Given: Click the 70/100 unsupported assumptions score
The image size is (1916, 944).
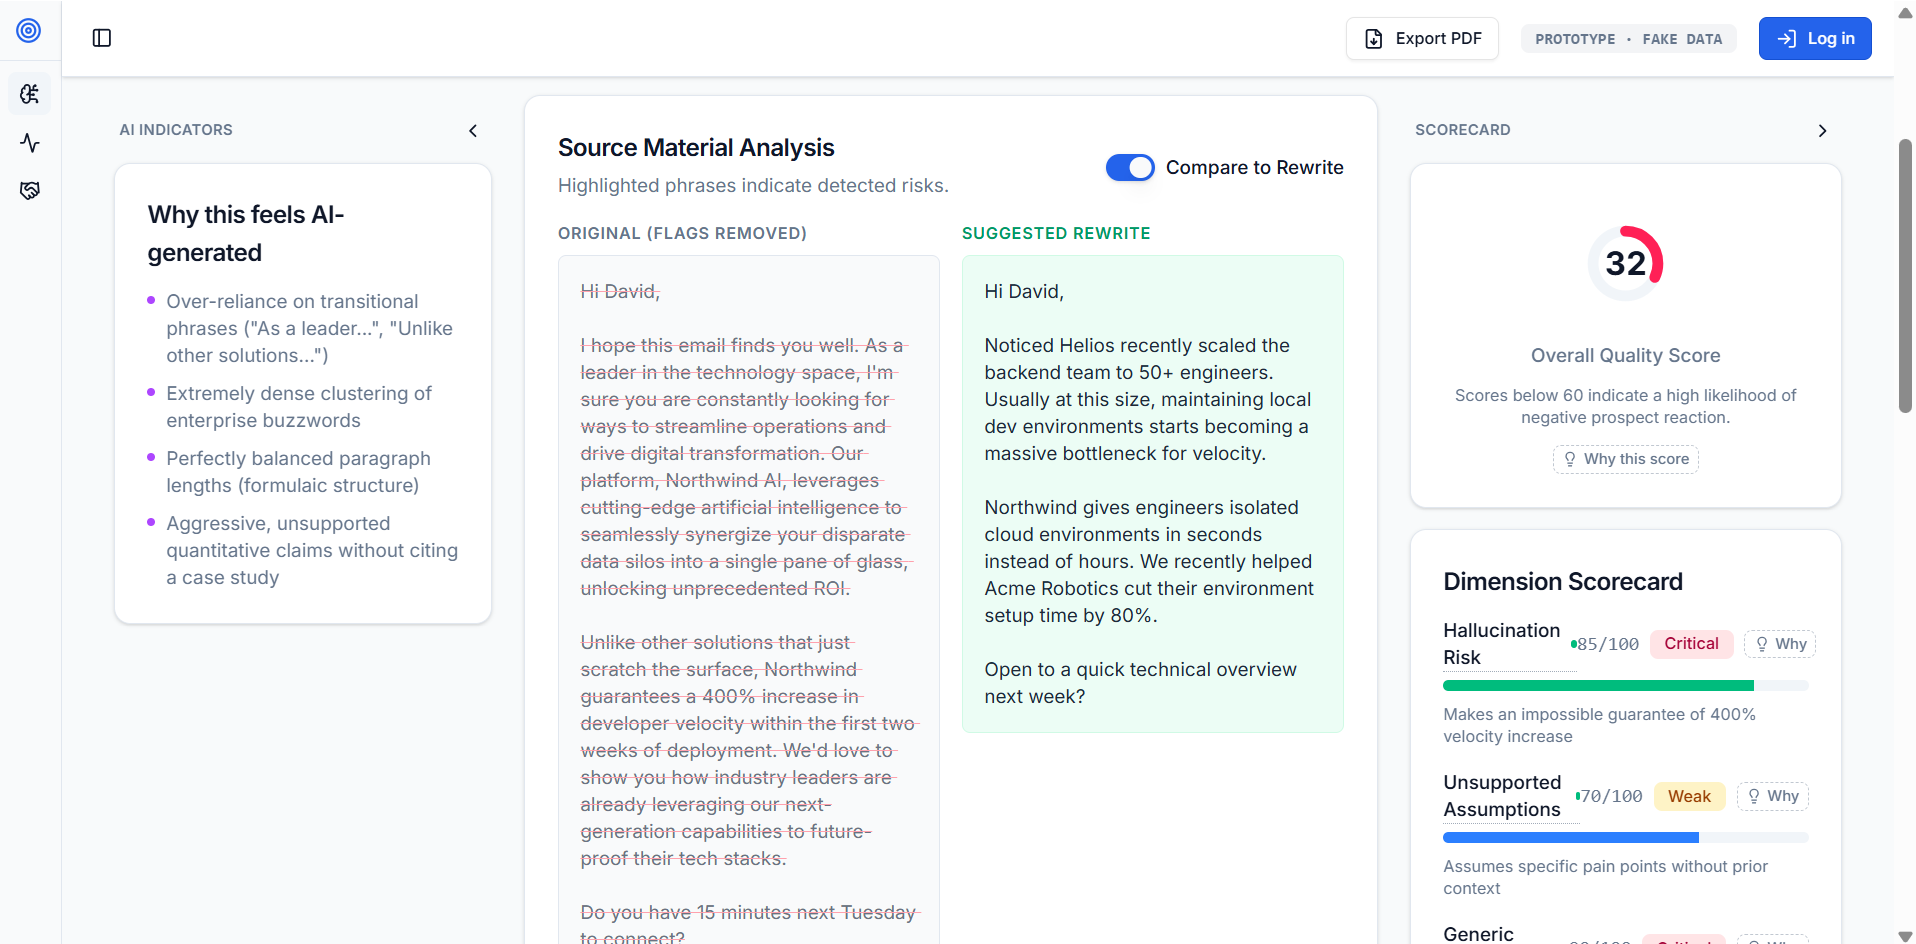Looking at the screenshot, I should [1612, 797].
